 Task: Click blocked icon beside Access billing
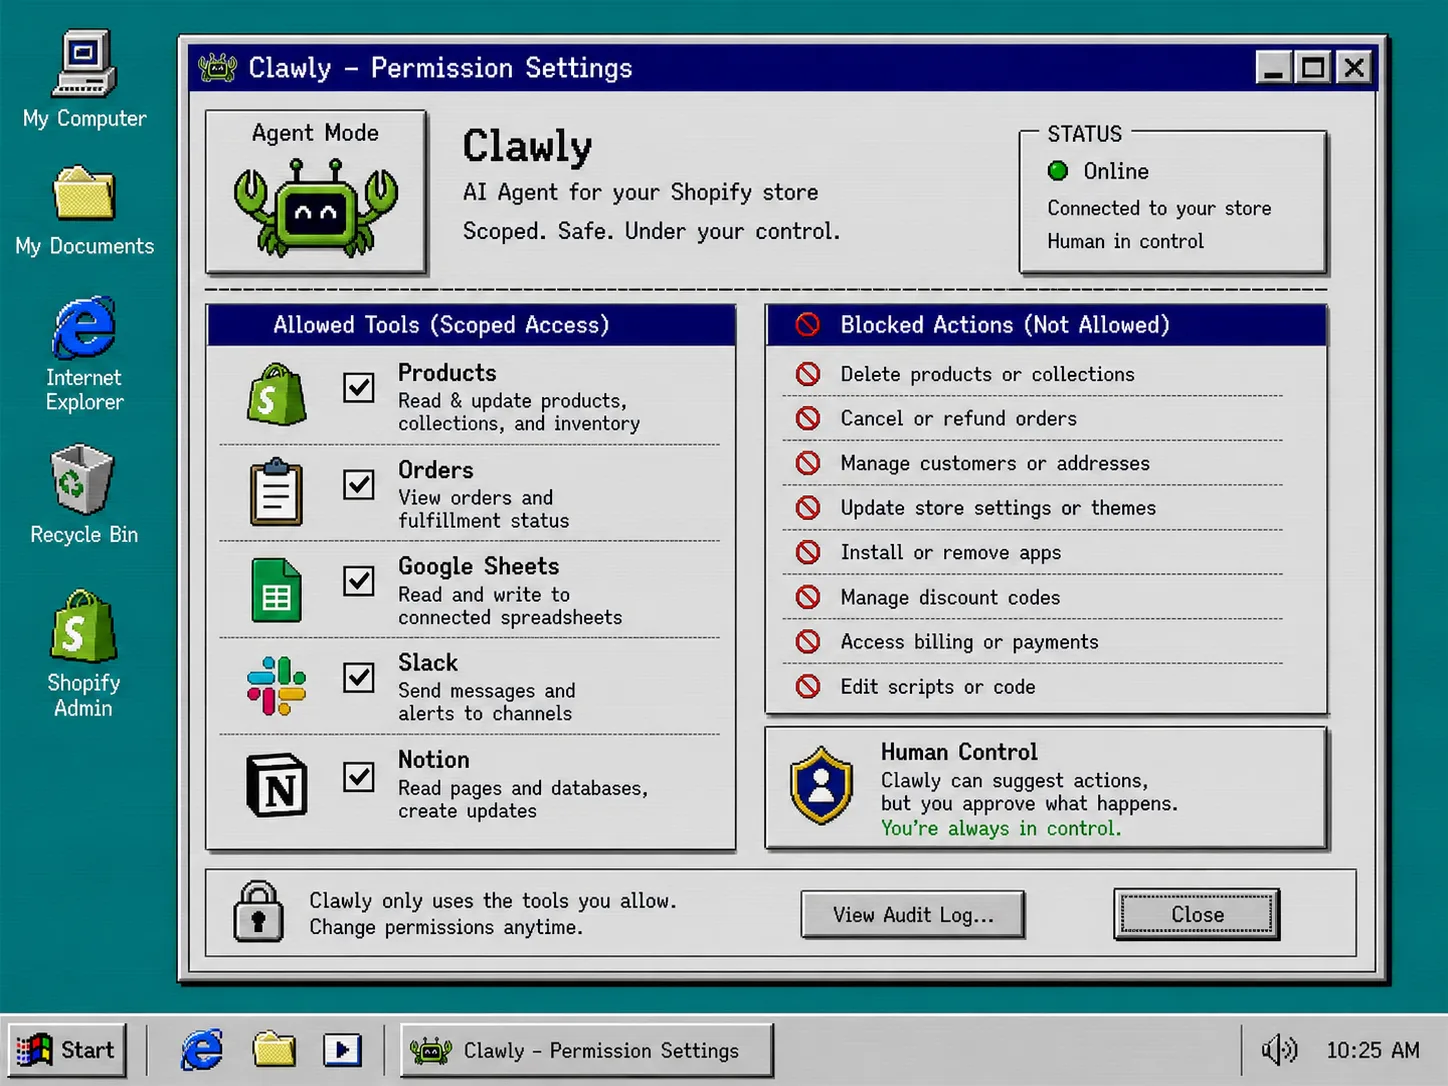pyautogui.click(x=808, y=642)
